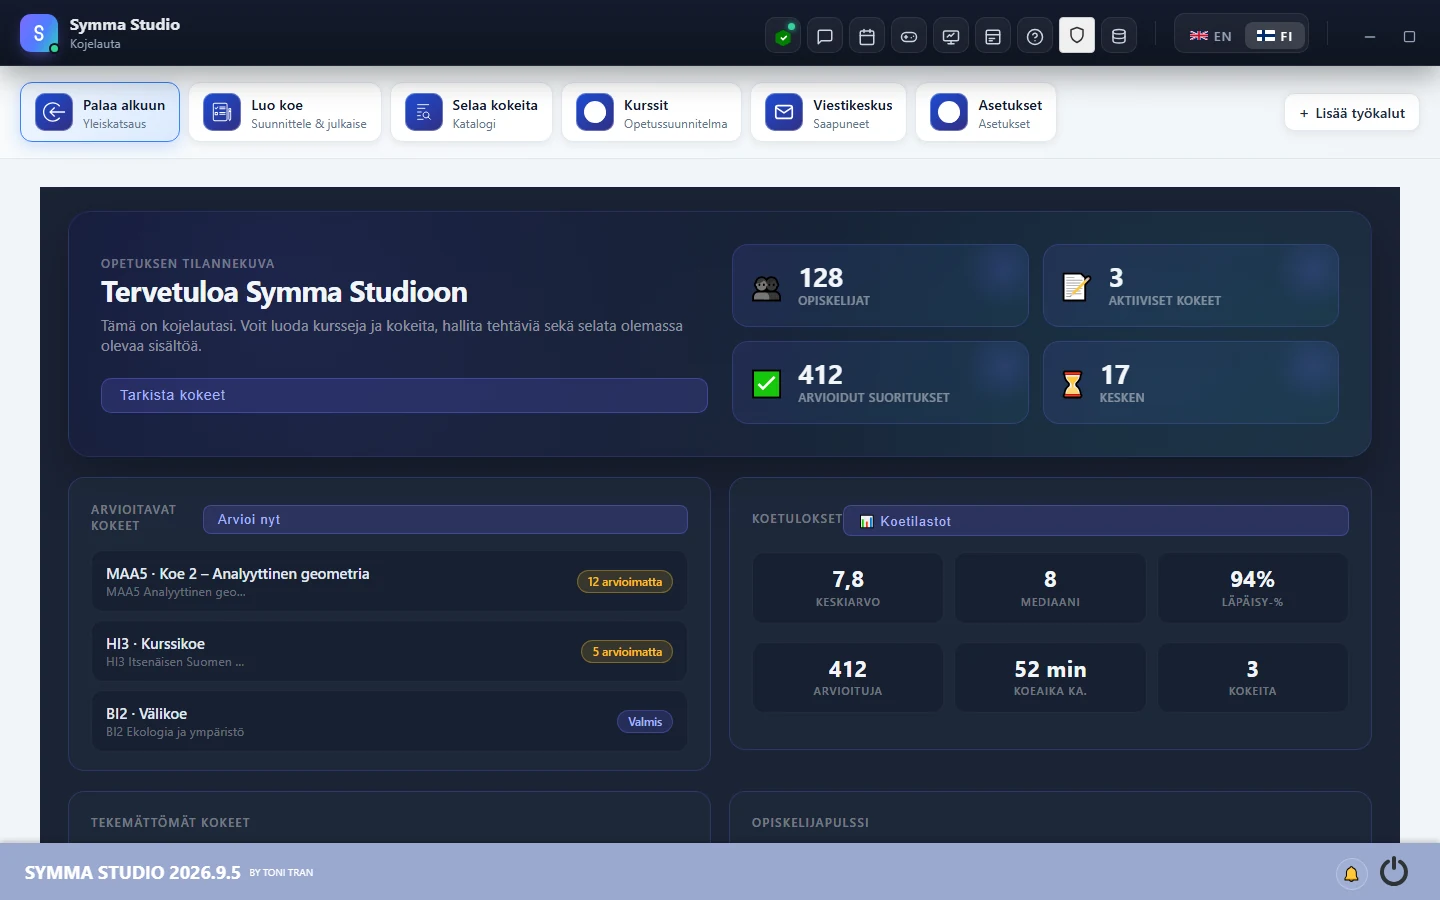This screenshot has height=900, width=1440.
Task: Maximize the application window
Action: tap(1409, 37)
